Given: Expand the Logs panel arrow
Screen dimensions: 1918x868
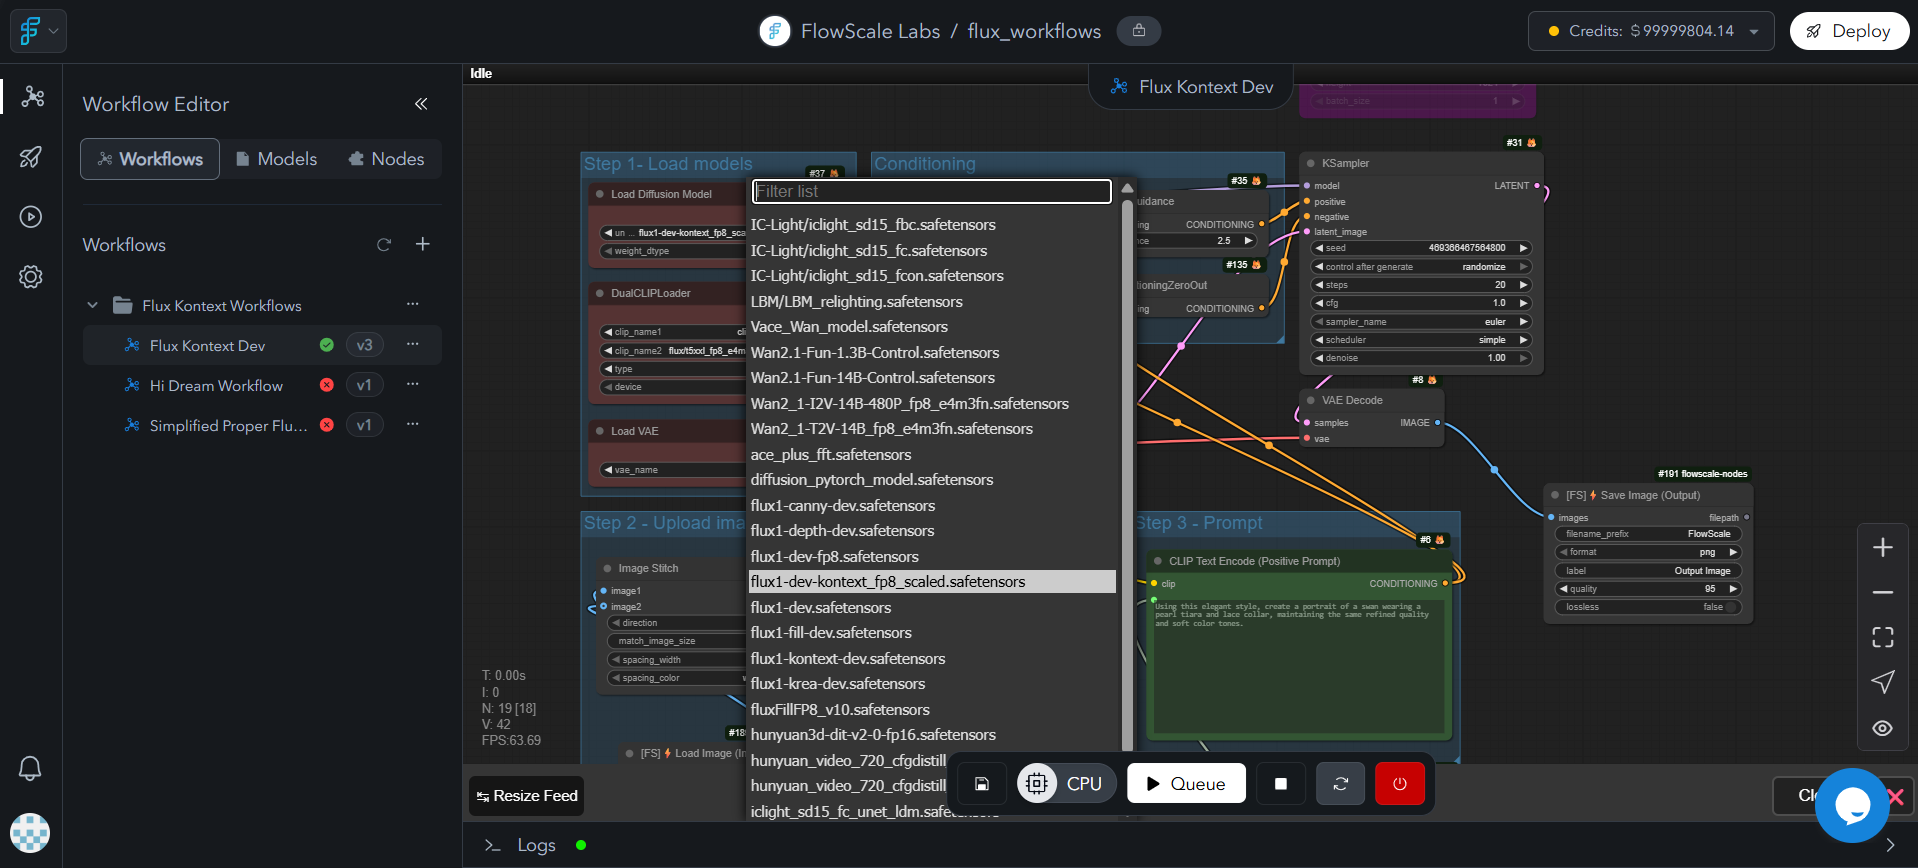Looking at the screenshot, I should [1890, 845].
